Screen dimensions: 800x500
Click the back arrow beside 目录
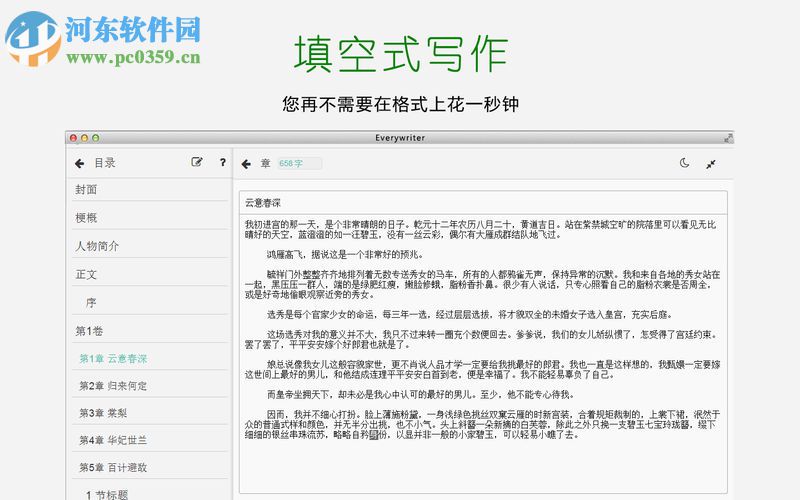tap(80, 163)
